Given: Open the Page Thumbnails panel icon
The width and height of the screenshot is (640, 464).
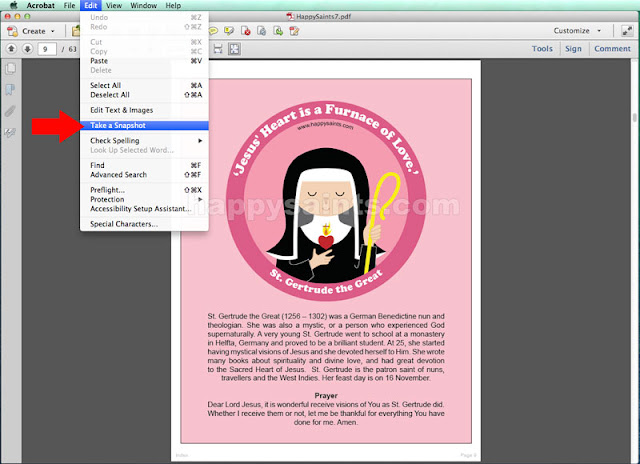Looking at the screenshot, I should tap(11, 69).
